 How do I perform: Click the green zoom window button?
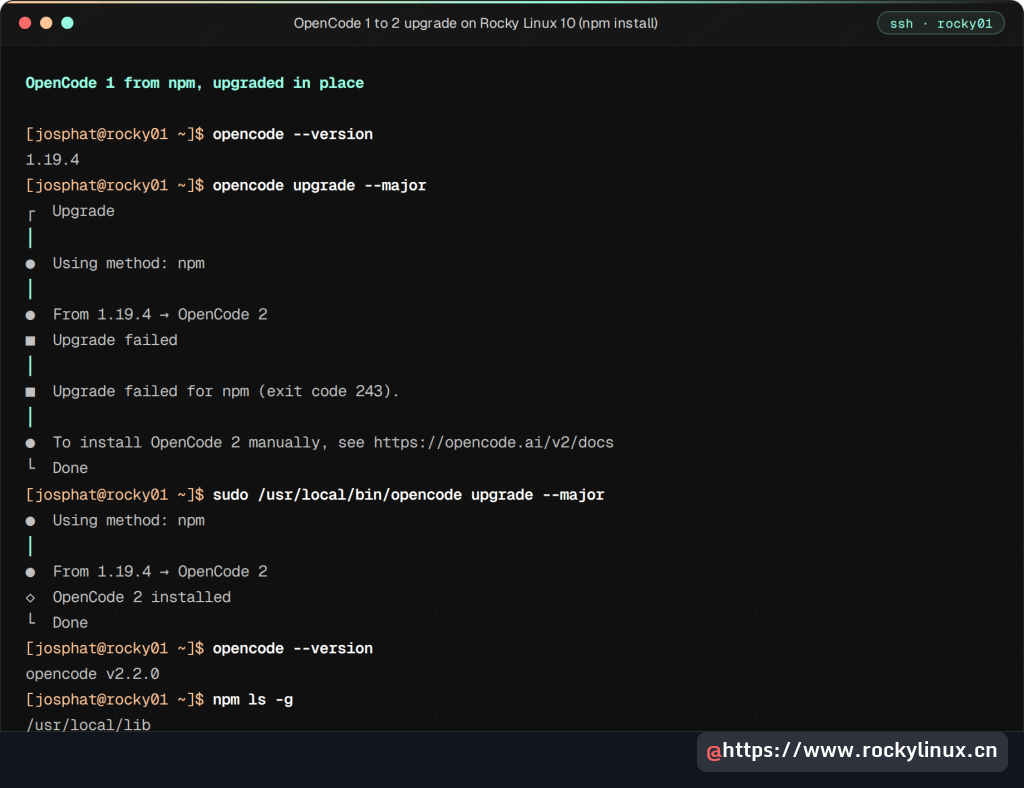pyautogui.click(x=67, y=24)
